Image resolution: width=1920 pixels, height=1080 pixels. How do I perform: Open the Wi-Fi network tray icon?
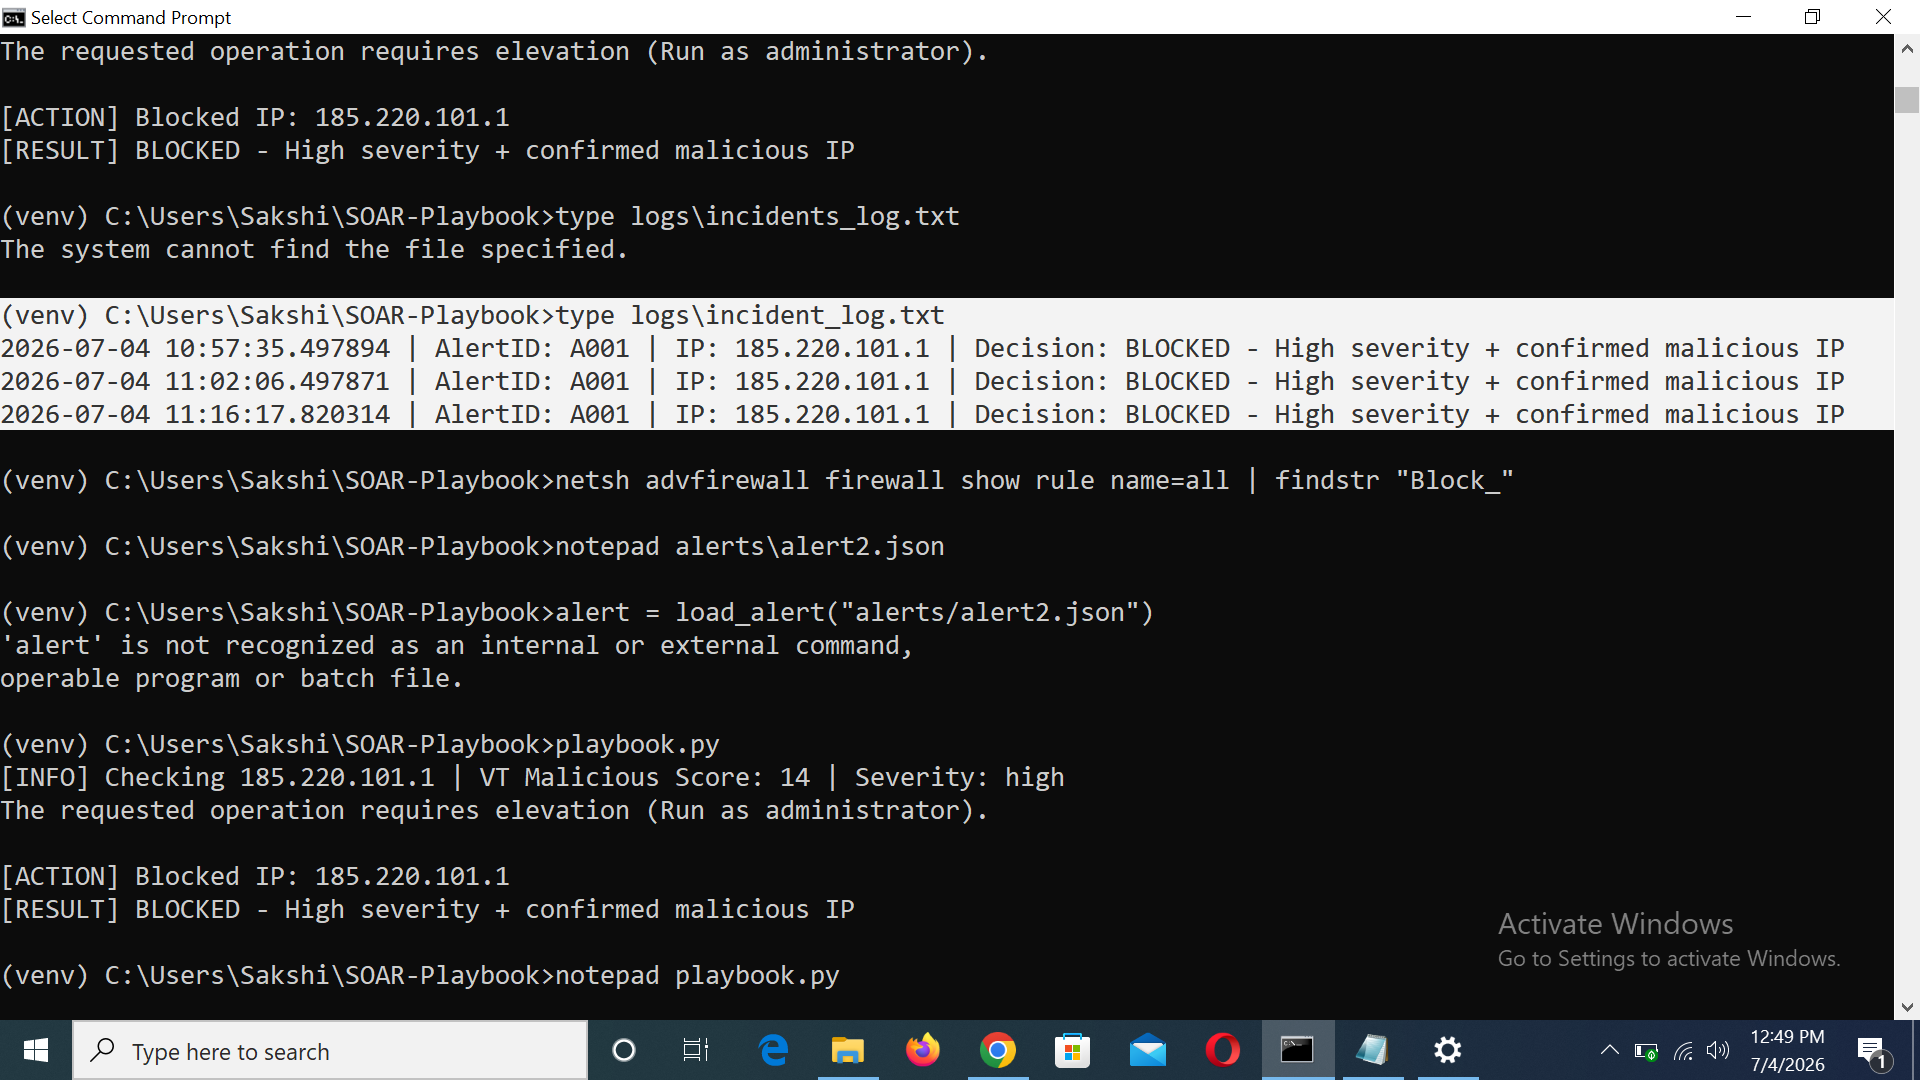tap(1684, 1051)
